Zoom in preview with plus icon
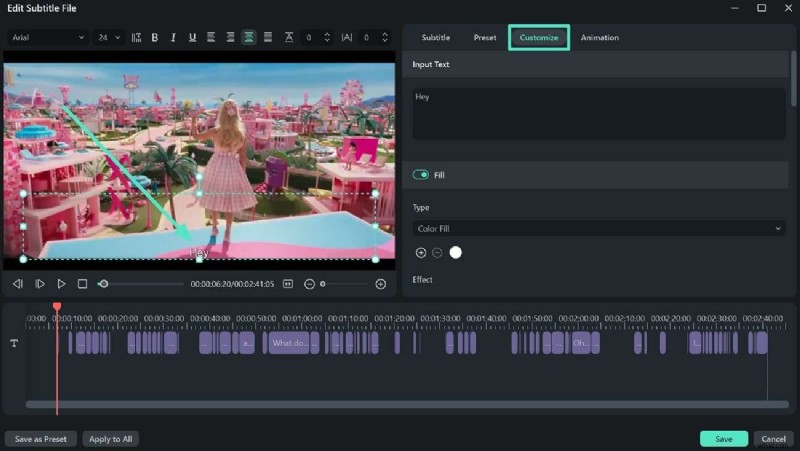The height and width of the screenshot is (451, 800). pos(380,284)
